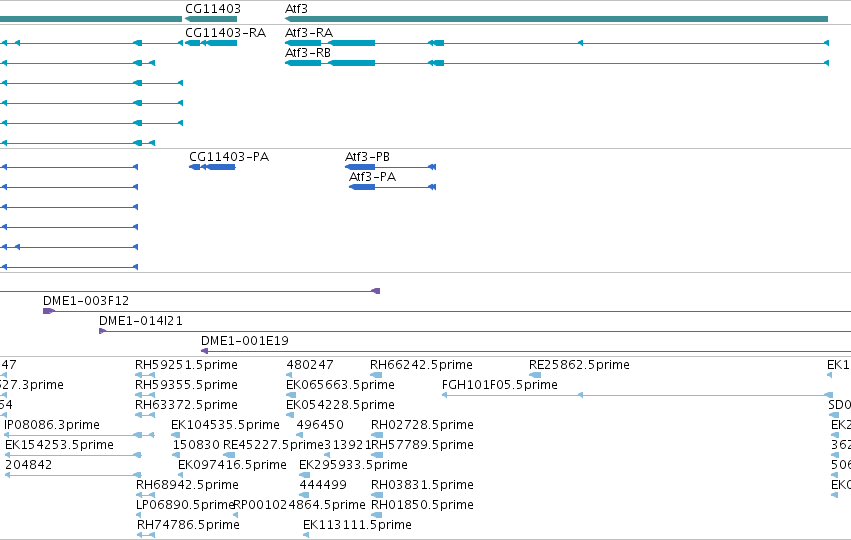Screen dimensions: 851x540
Task: Select EST RP001024864.5prime
Action: point(299,505)
